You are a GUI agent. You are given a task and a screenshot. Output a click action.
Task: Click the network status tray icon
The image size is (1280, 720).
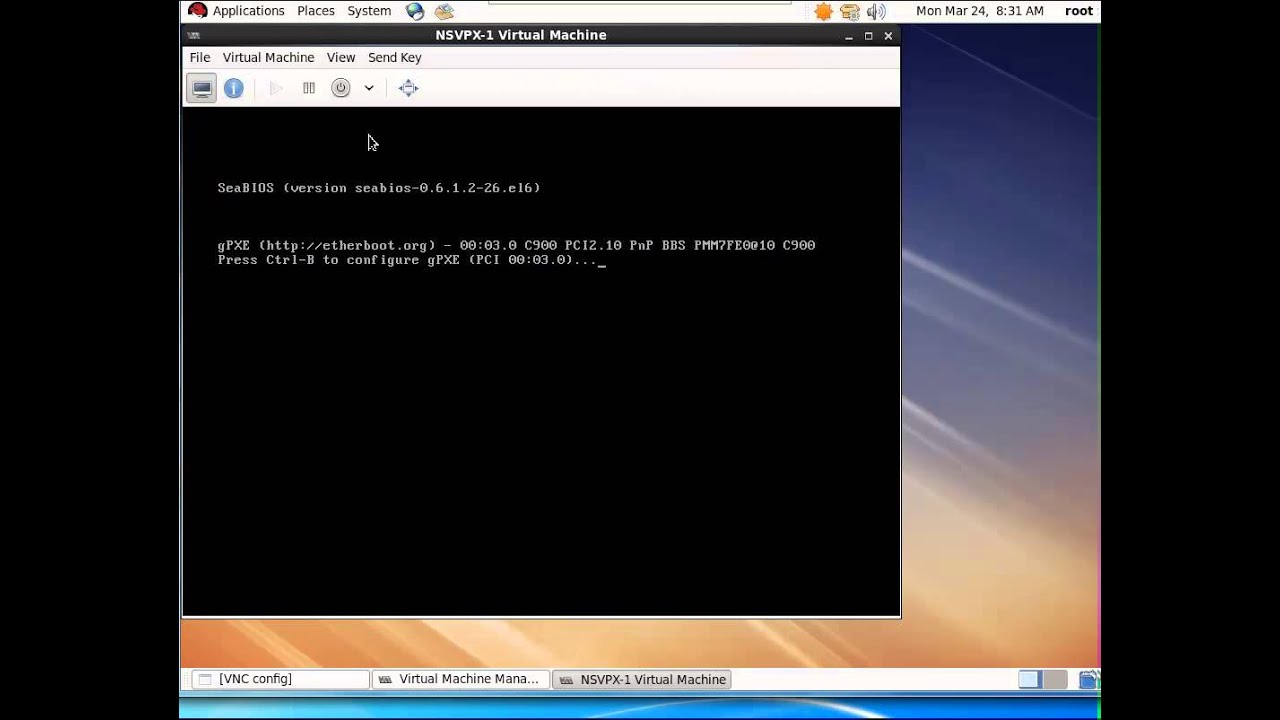pos(850,11)
